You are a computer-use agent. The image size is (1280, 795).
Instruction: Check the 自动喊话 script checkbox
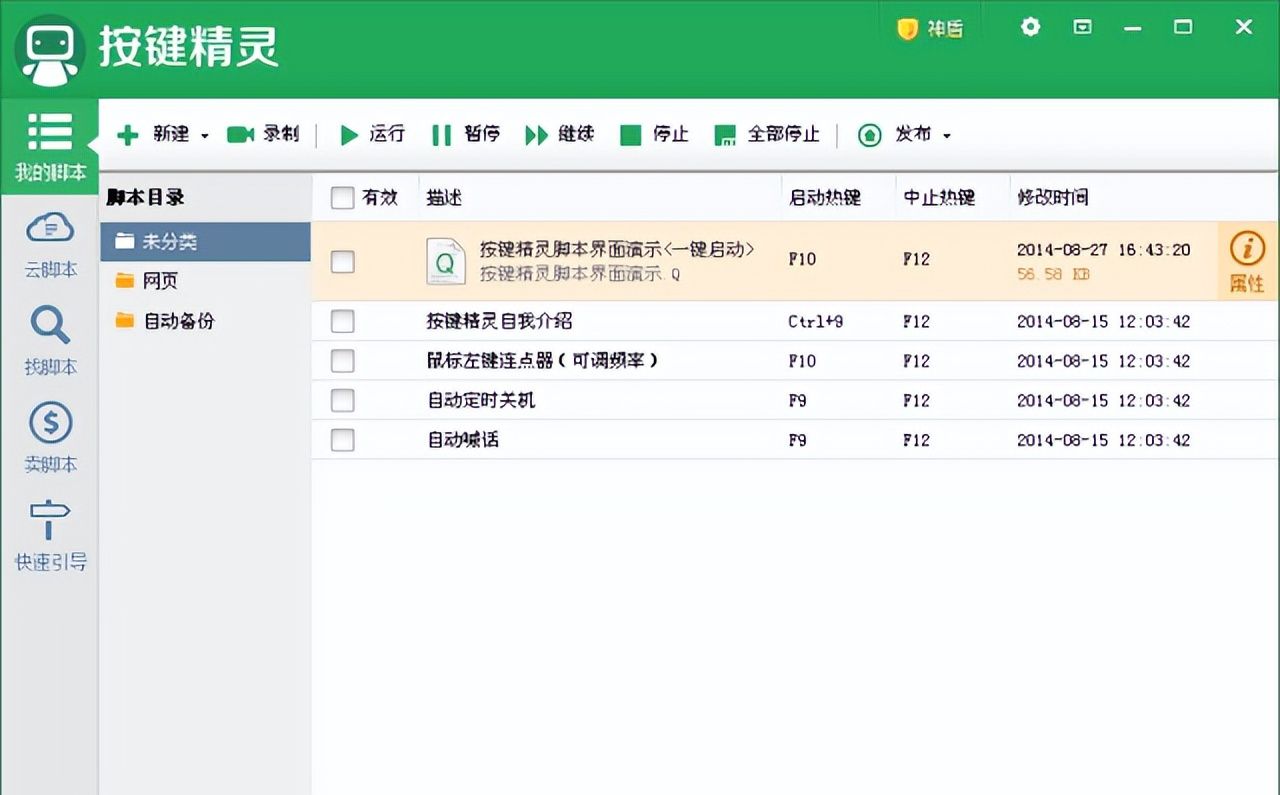click(342, 440)
